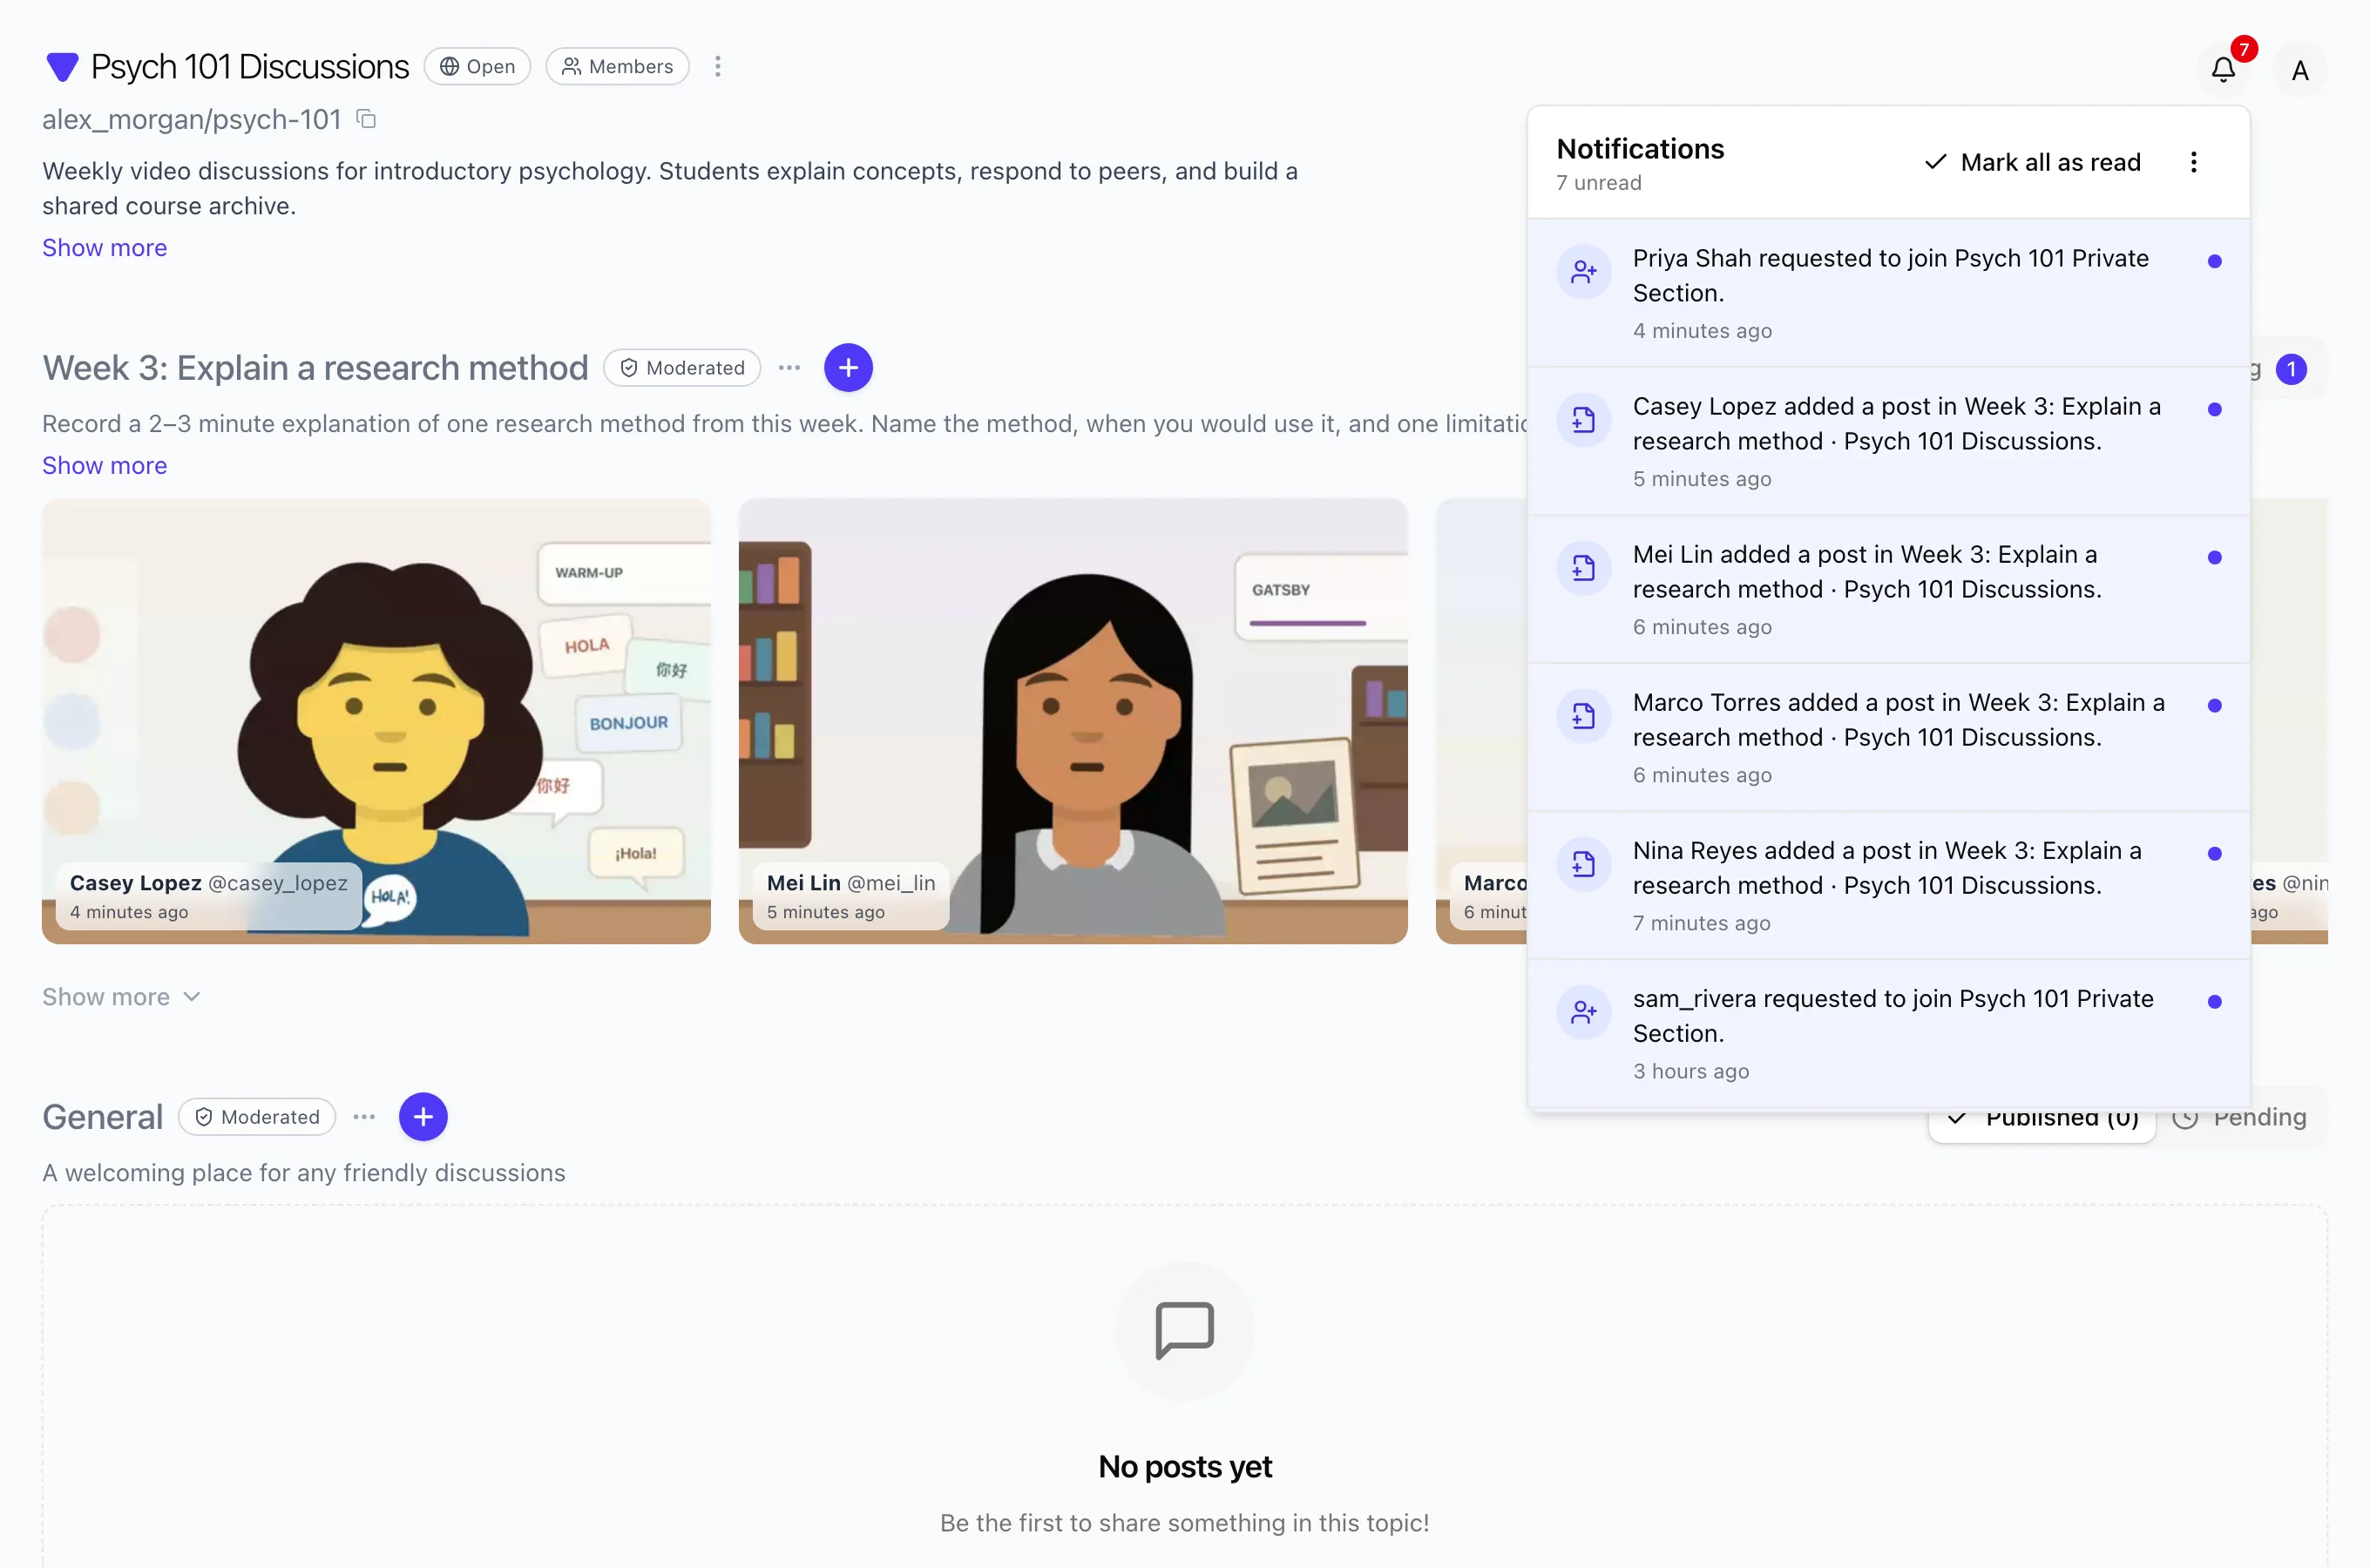
Task: Open the Members button
Action: pos(617,66)
